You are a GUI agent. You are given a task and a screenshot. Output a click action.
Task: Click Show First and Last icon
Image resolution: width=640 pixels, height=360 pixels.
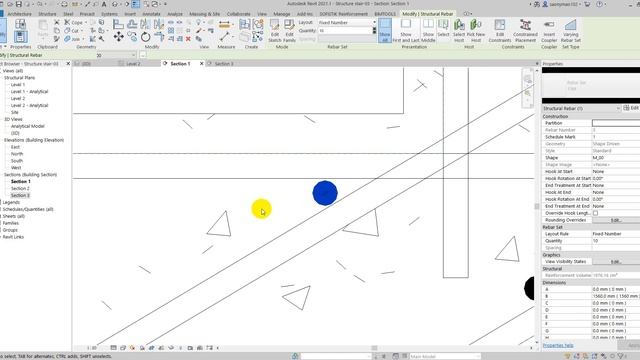406,31
